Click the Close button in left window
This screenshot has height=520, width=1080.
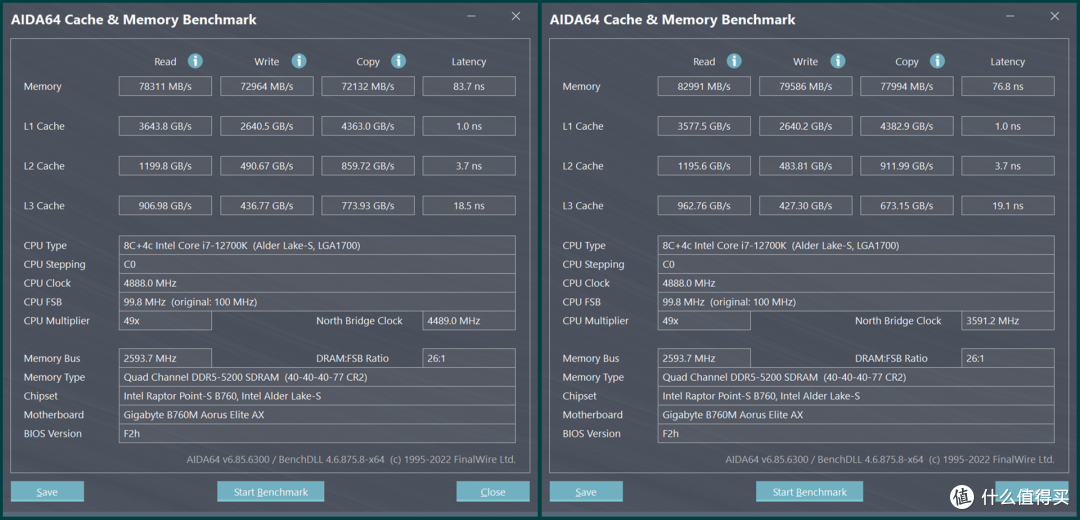pyautogui.click(x=493, y=492)
